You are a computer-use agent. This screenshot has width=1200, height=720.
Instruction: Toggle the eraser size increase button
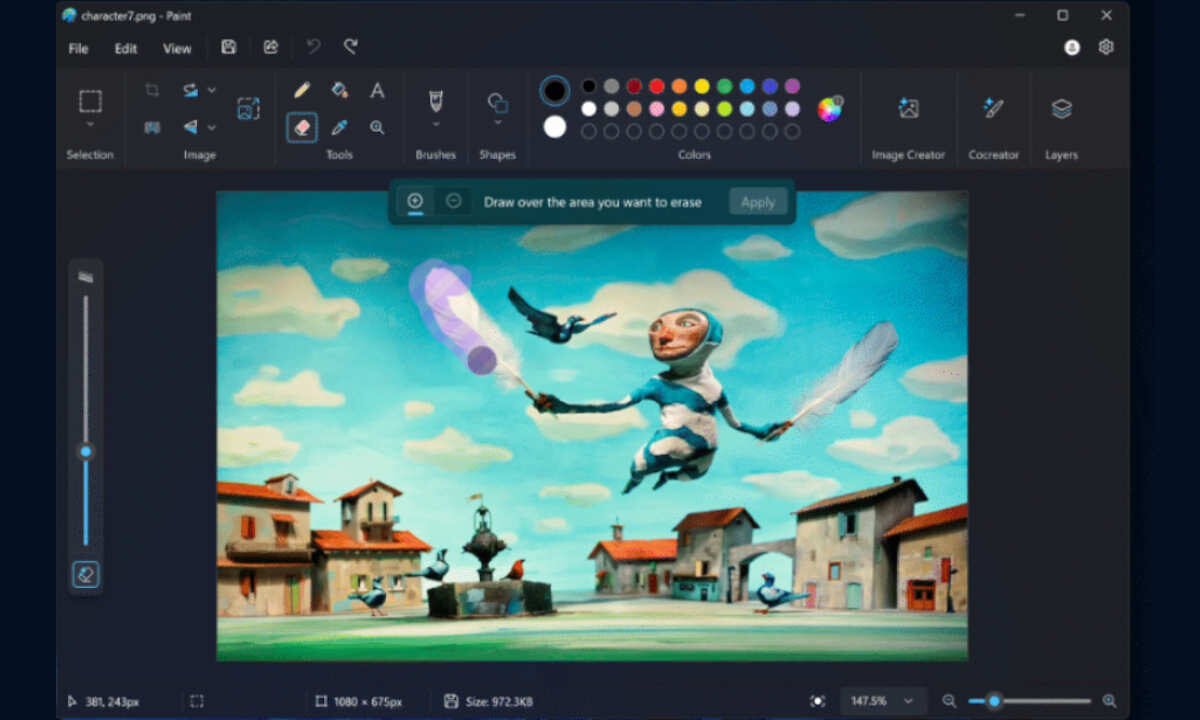(415, 201)
